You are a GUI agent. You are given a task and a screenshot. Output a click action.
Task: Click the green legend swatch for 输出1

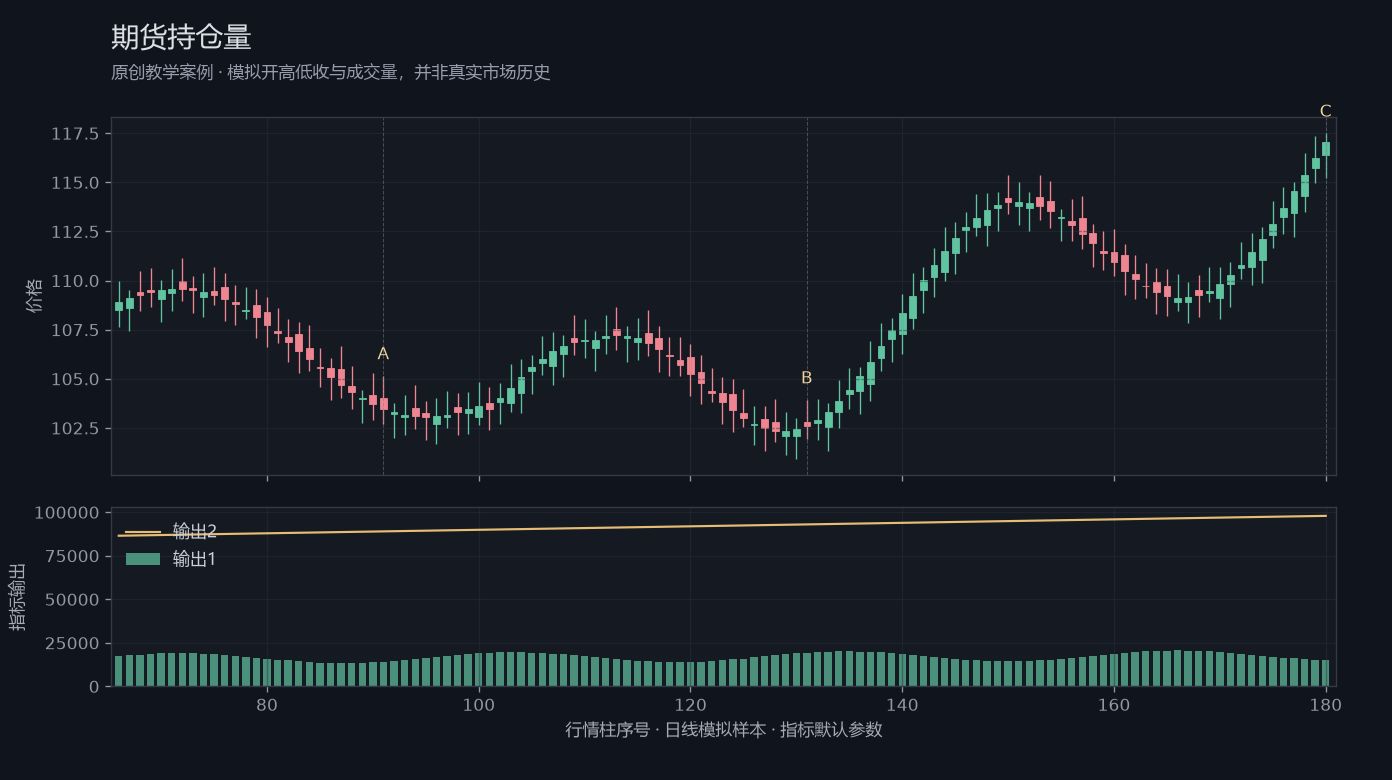coord(143,559)
